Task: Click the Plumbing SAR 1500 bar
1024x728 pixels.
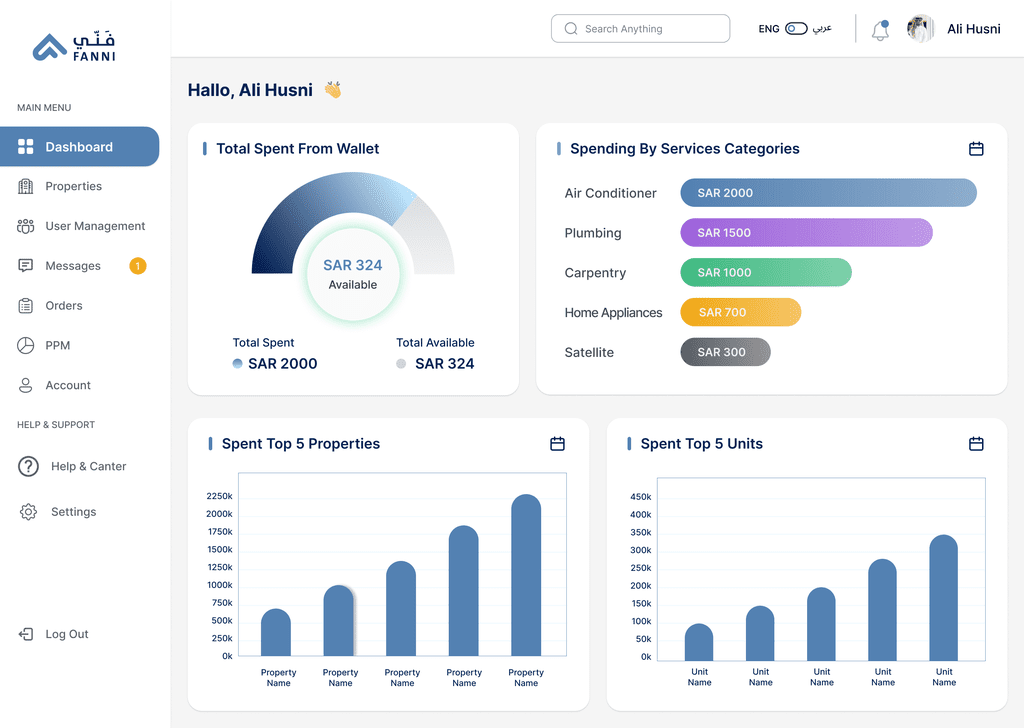Action: (x=807, y=232)
